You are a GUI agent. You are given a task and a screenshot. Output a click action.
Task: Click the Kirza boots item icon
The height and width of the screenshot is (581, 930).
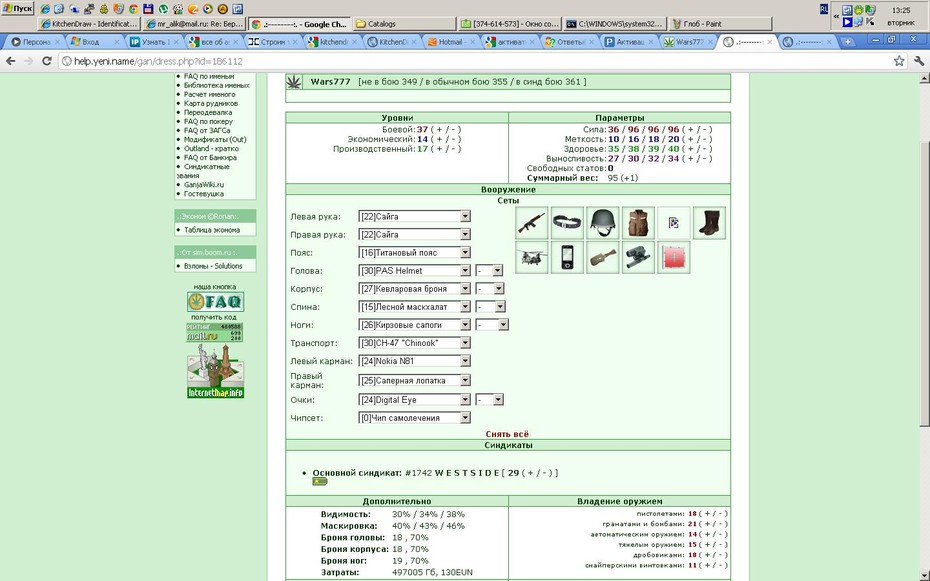tap(709, 223)
